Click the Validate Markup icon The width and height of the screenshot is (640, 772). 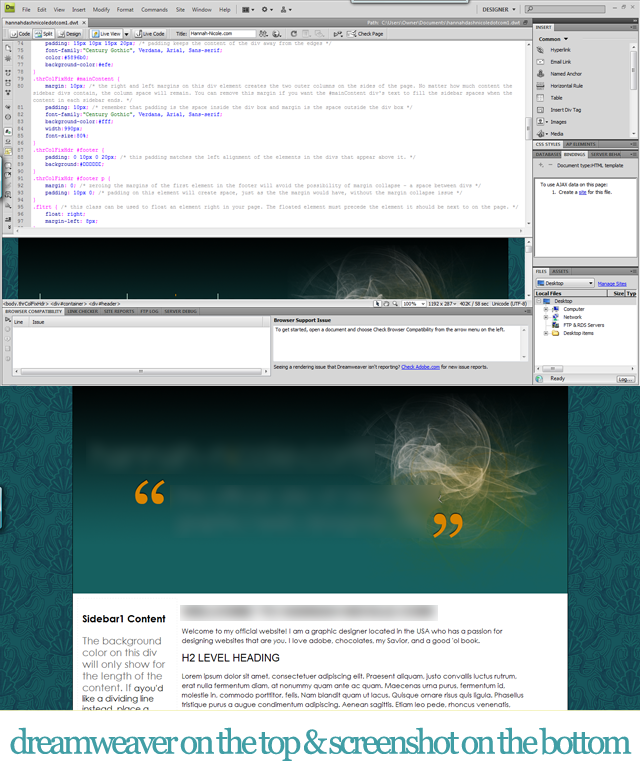[x=337, y=34]
